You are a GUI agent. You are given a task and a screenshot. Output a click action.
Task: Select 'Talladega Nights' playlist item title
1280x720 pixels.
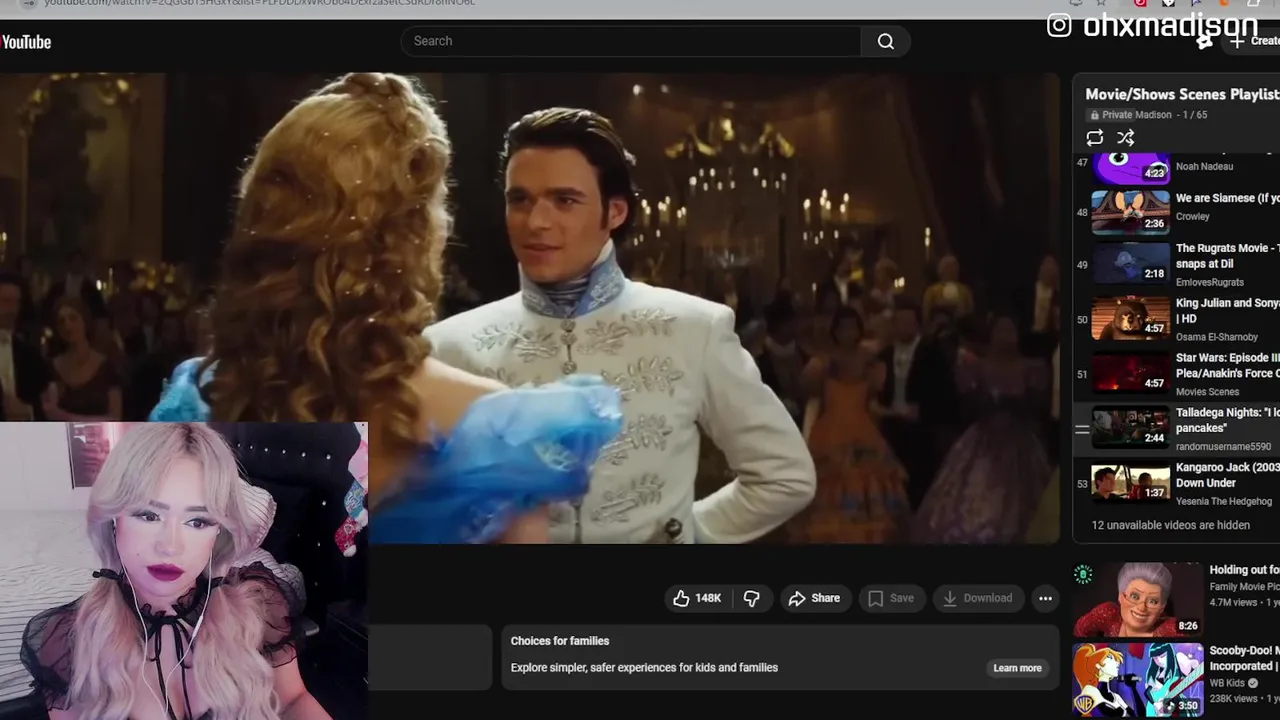(1227, 420)
